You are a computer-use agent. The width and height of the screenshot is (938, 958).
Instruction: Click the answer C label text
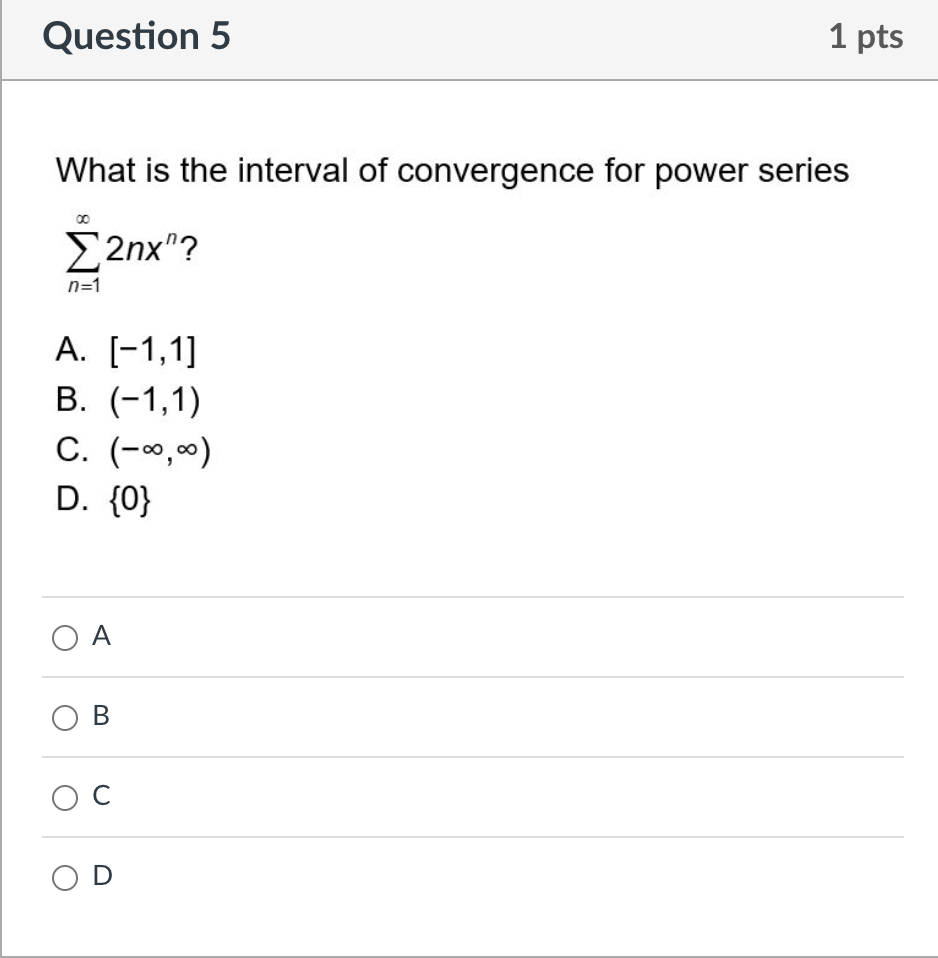point(98,796)
